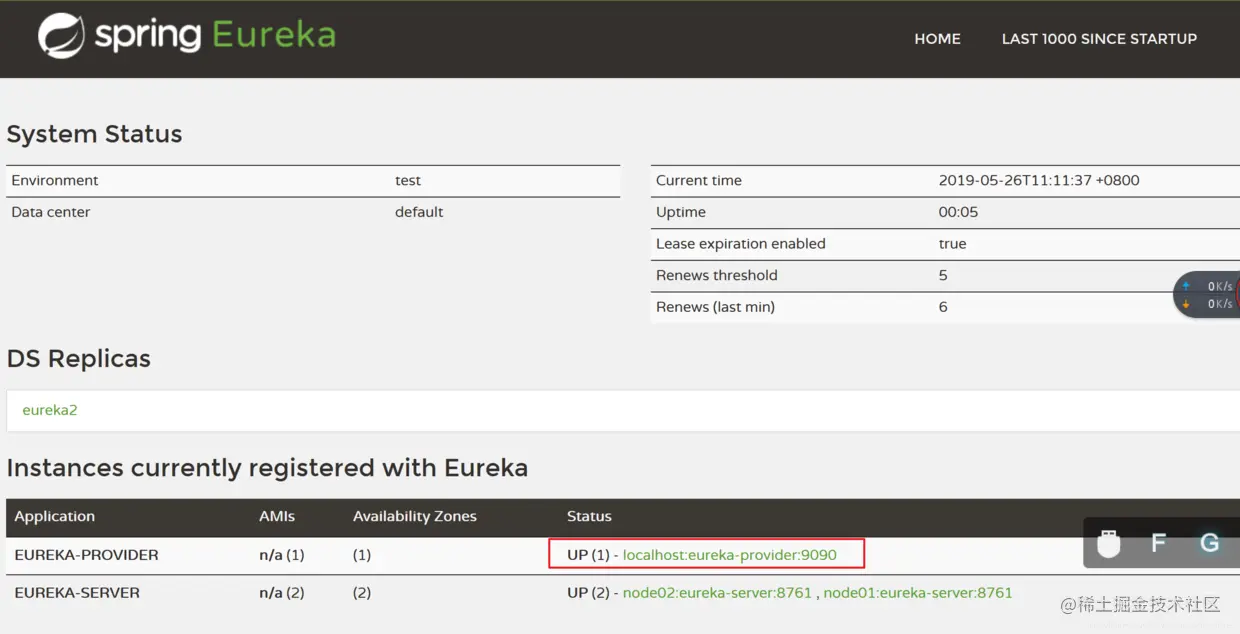Image resolution: width=1240 pixels, height=634 pixels.
Task: Select the EUREKA-PROVIDER application cell
Action: [86, 555]
